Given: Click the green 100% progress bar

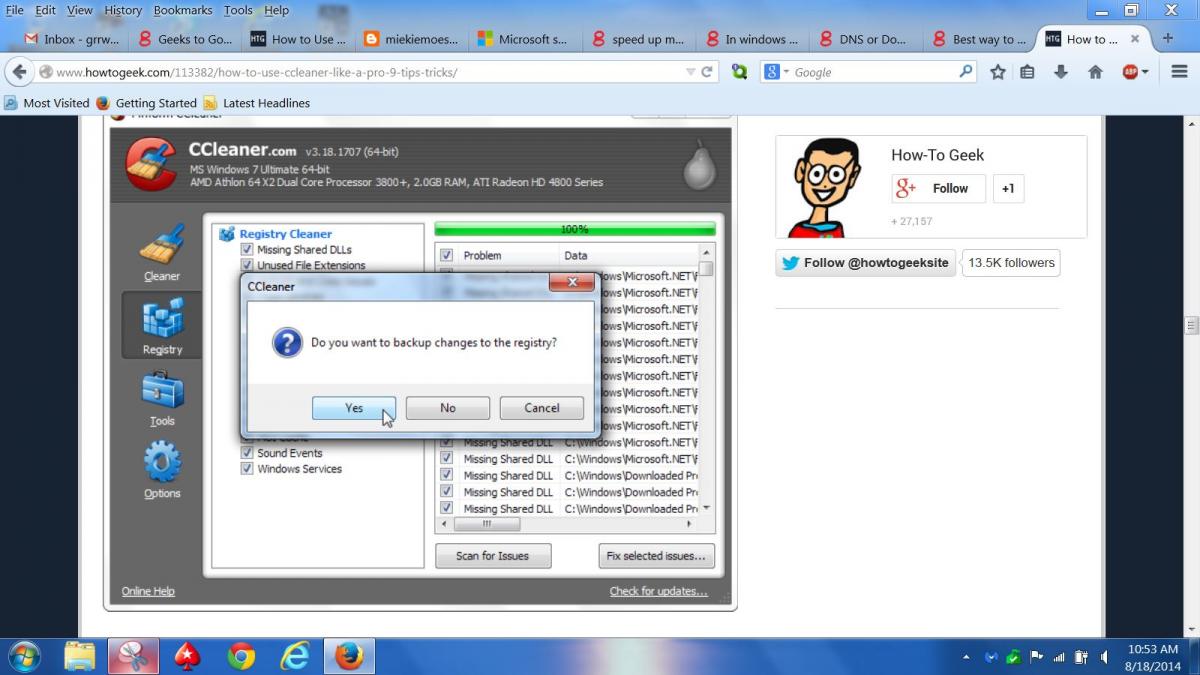Looking at the screenshot, I should tap(575, 229).
